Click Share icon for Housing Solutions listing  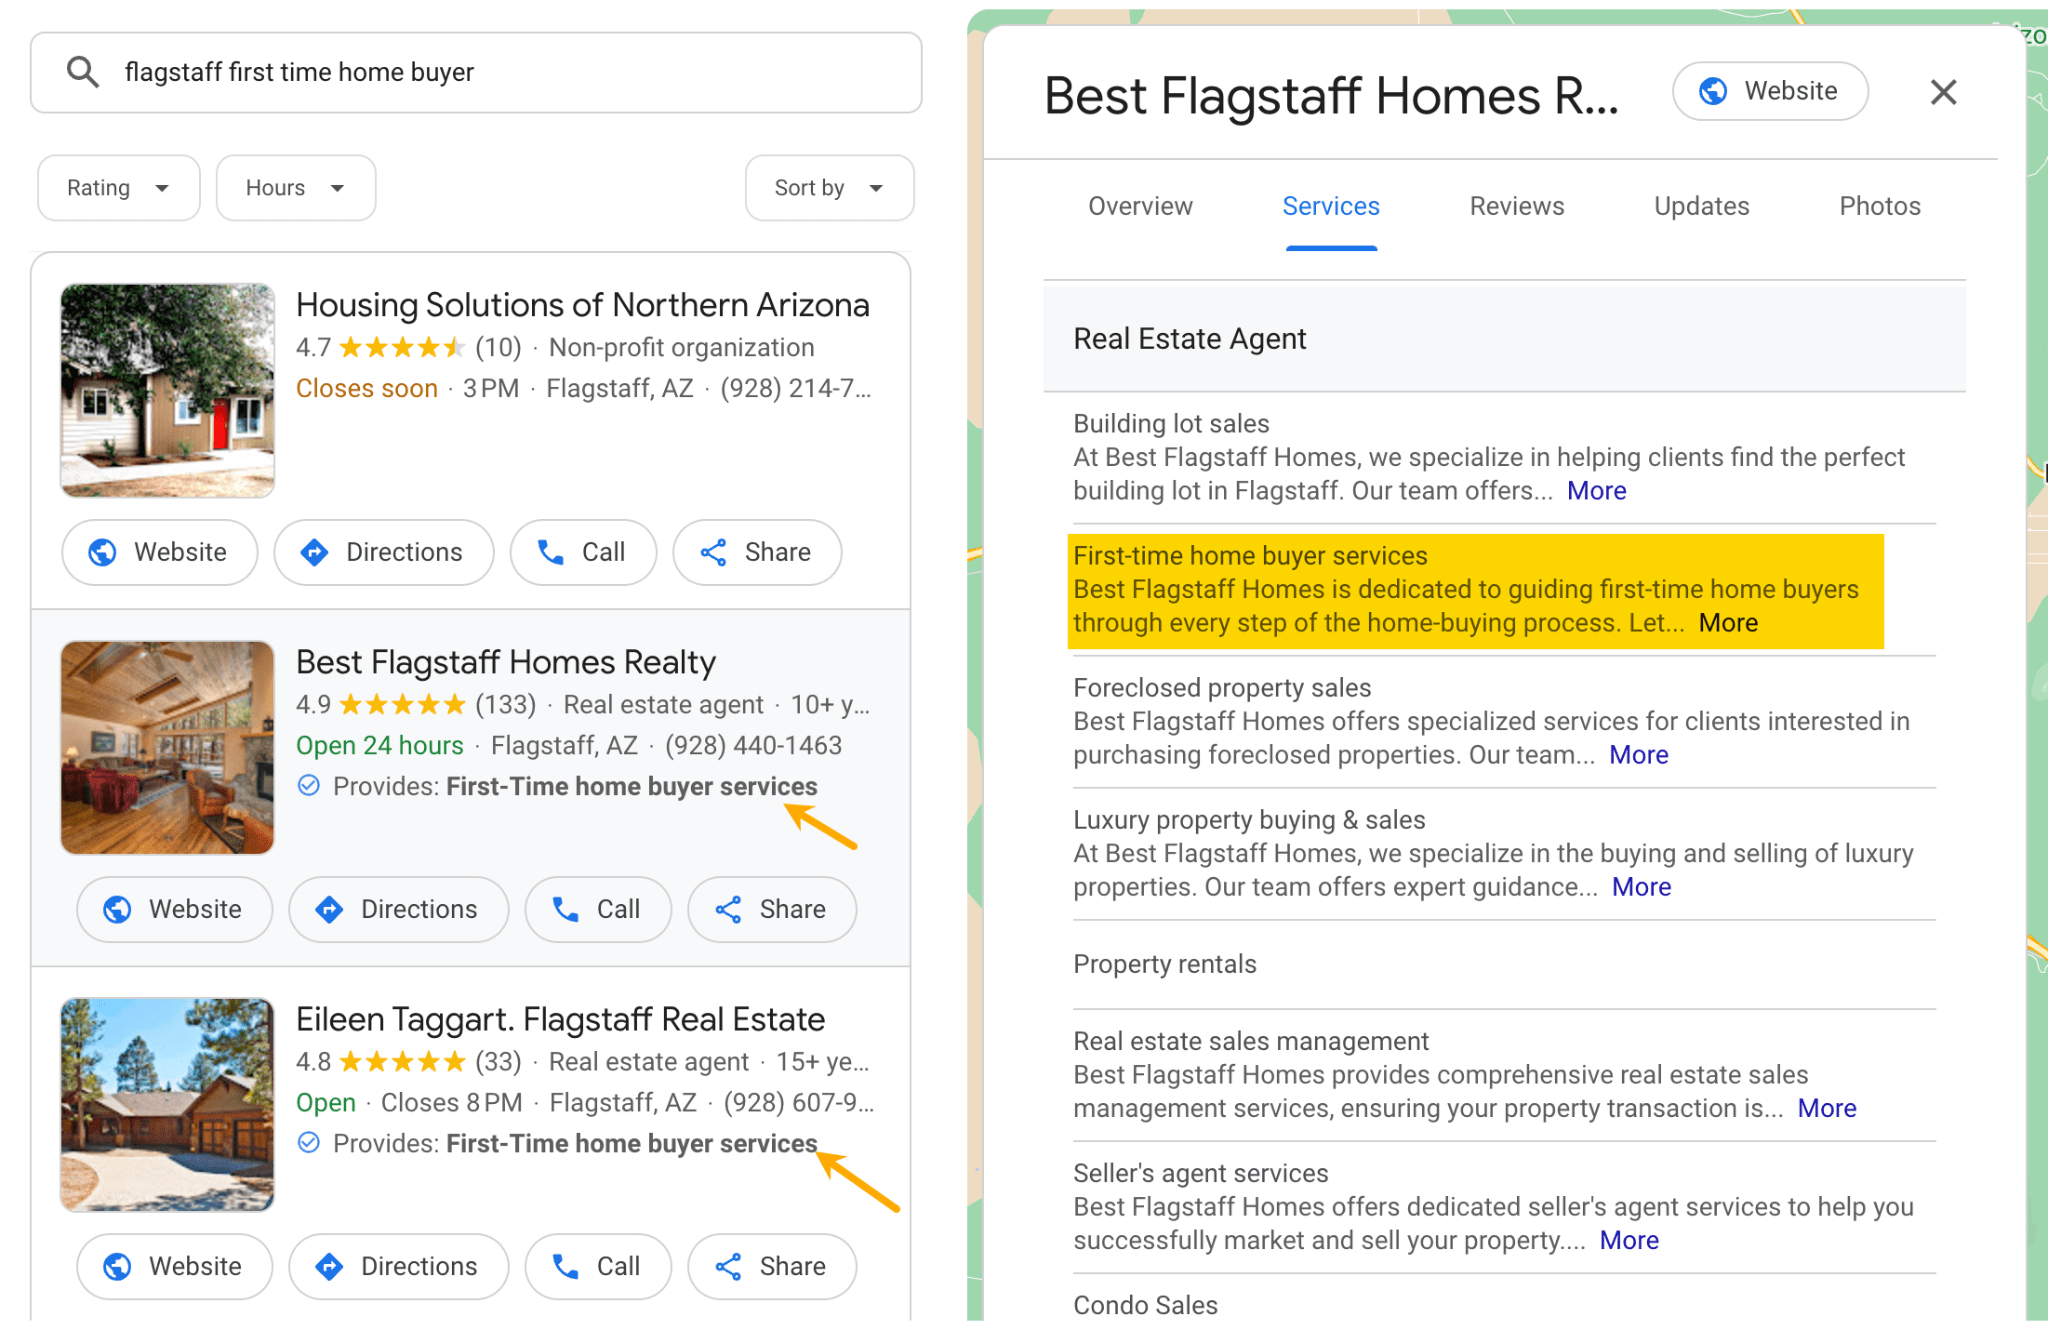pyautogui.click(x=713, y=552)
